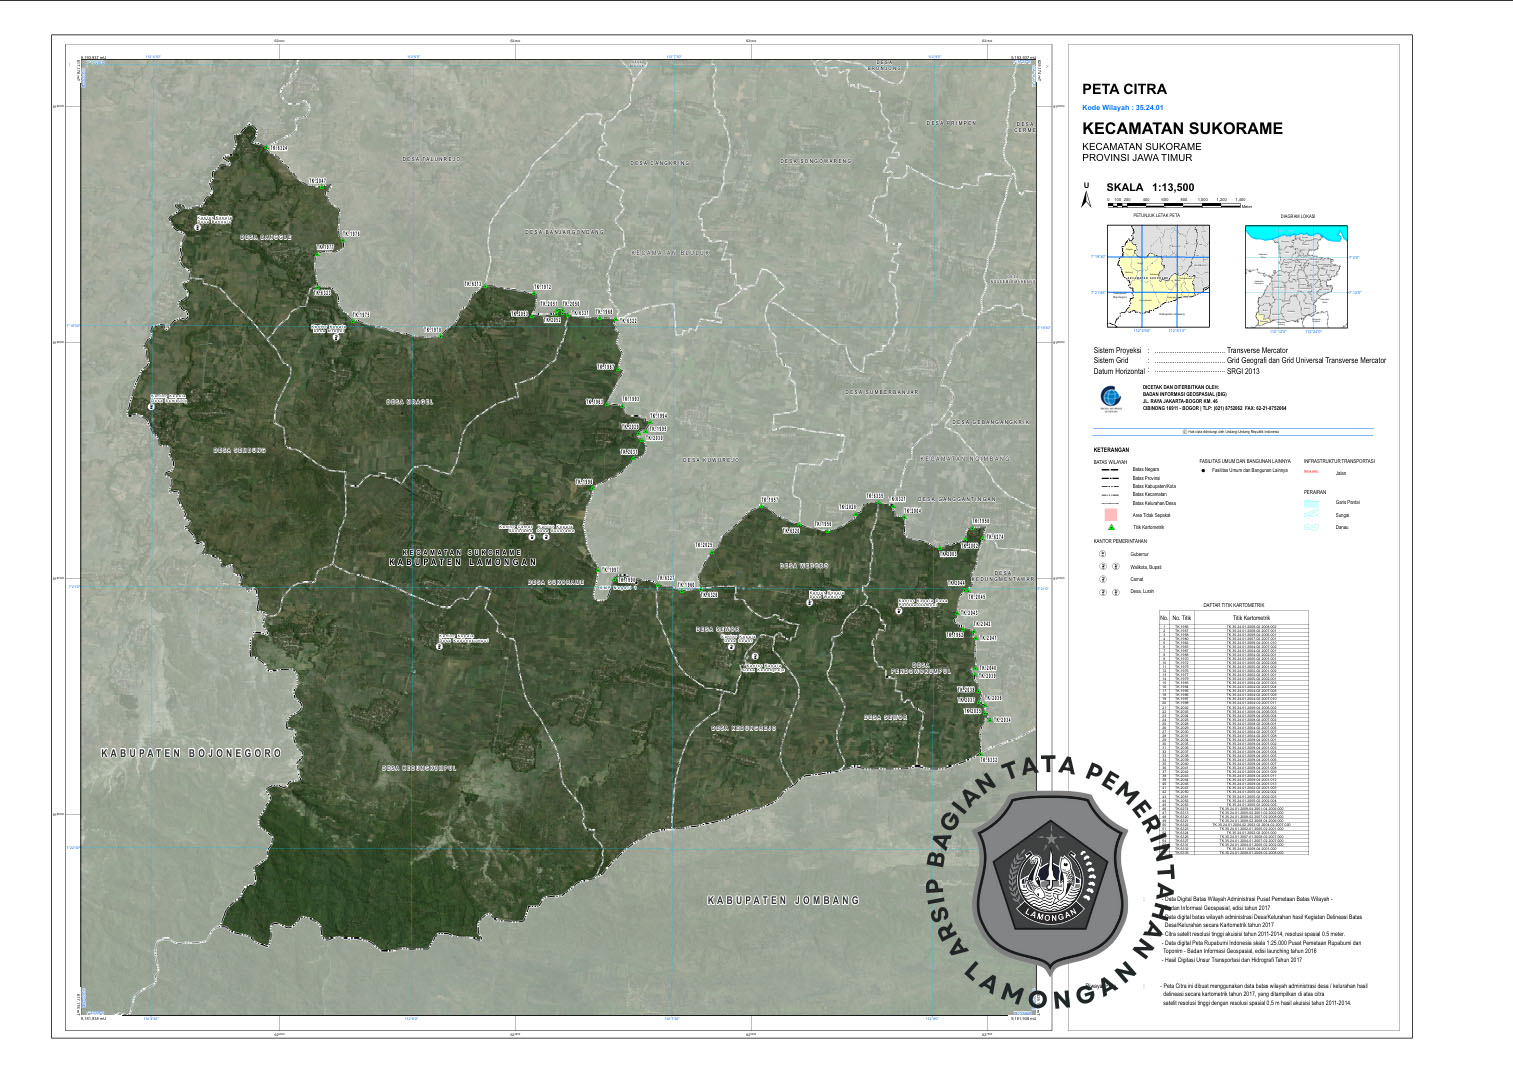1513x1071 pixels.
Task: Select the Danau lake symbol in legend
Action: click(x=1312, y=527)
